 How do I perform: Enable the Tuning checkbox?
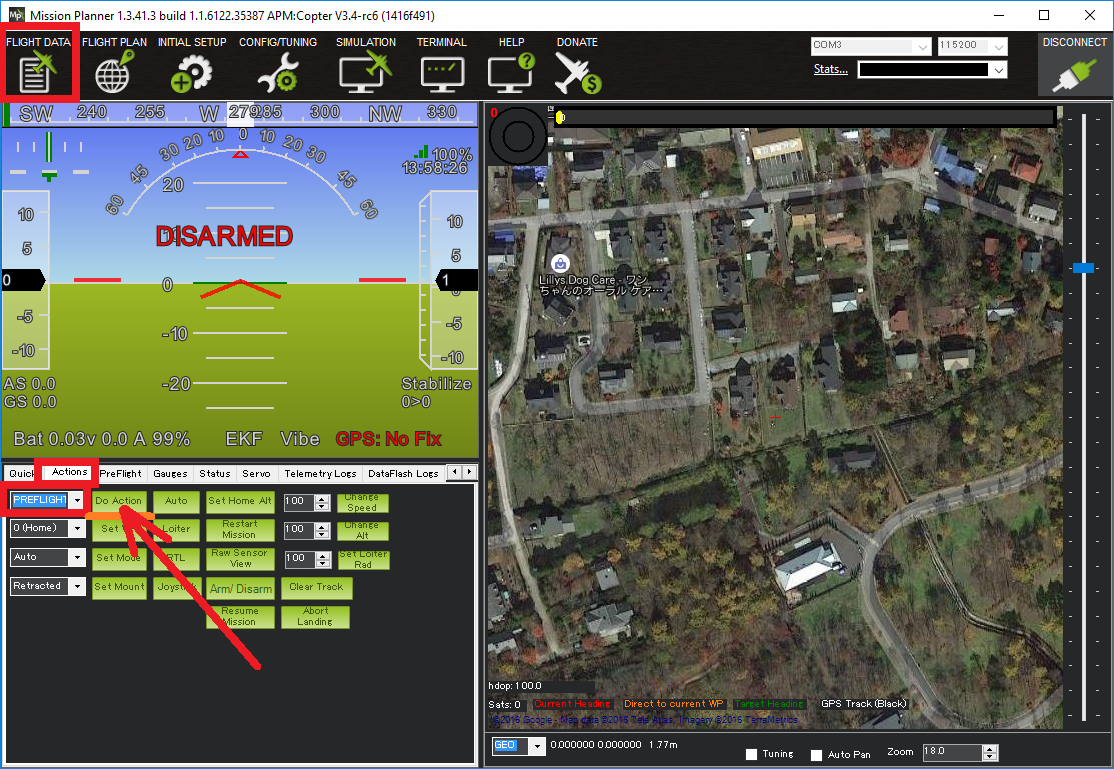[x=752, y=754]
